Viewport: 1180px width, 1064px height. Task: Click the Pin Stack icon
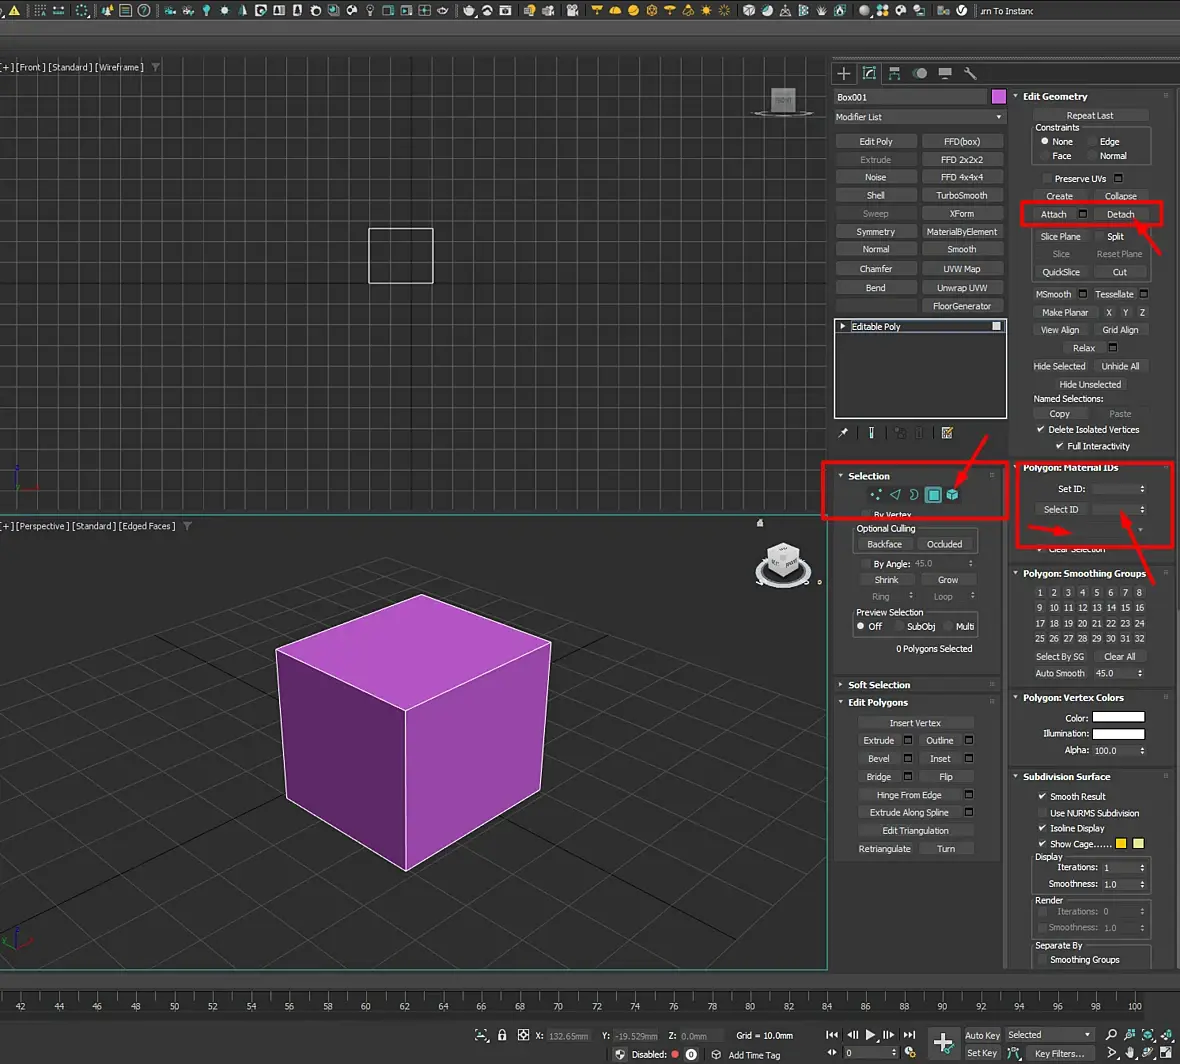pos(843,433)
